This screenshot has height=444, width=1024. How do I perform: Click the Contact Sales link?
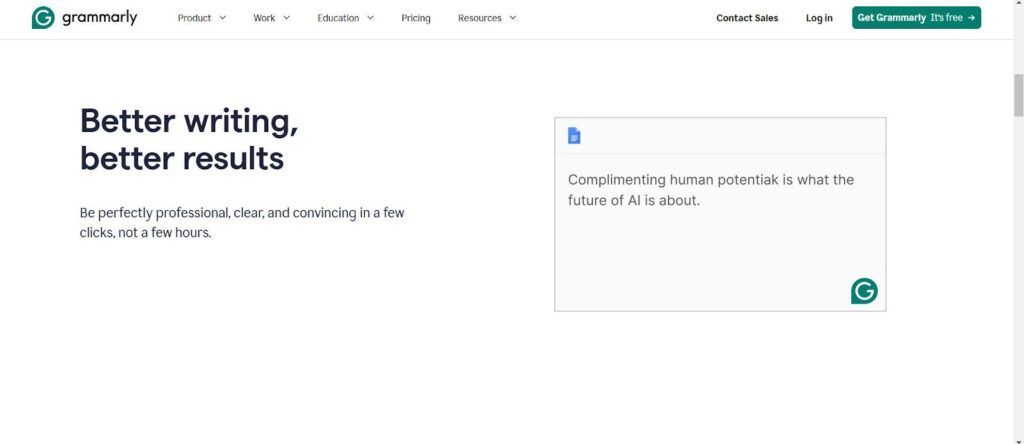747,18
